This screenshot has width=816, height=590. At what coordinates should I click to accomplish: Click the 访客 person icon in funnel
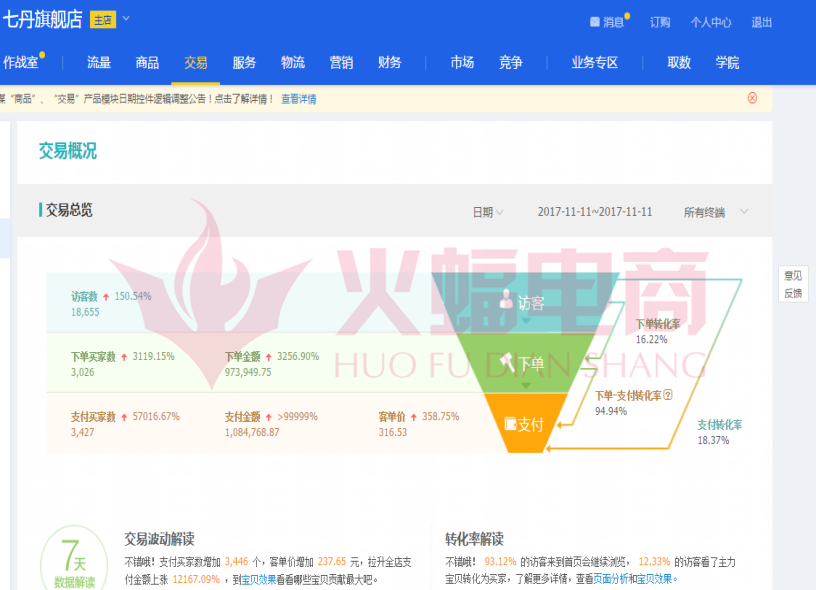tap(506, 300)
